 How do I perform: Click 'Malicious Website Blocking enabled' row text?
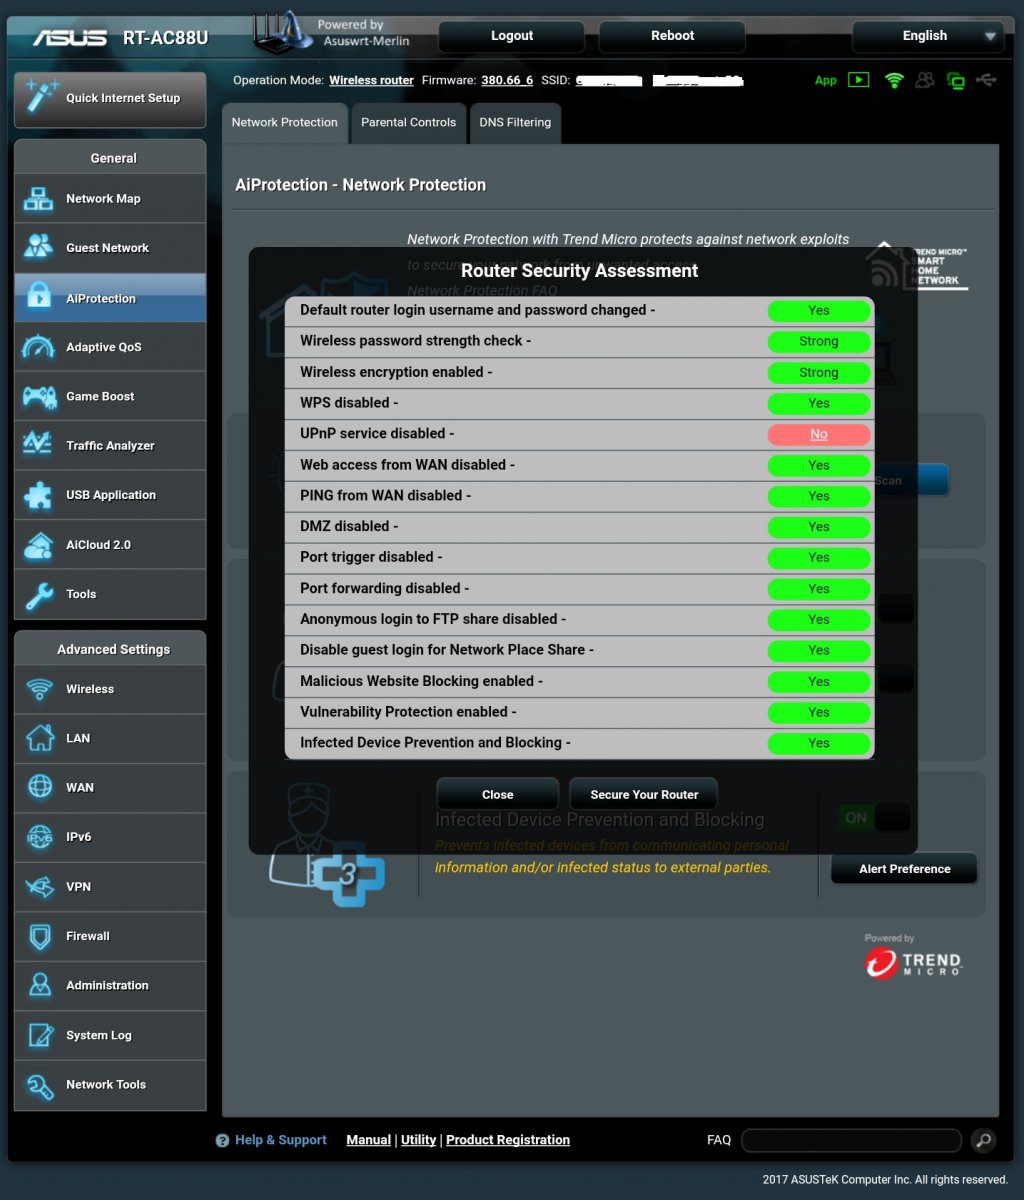click(421, 681)
